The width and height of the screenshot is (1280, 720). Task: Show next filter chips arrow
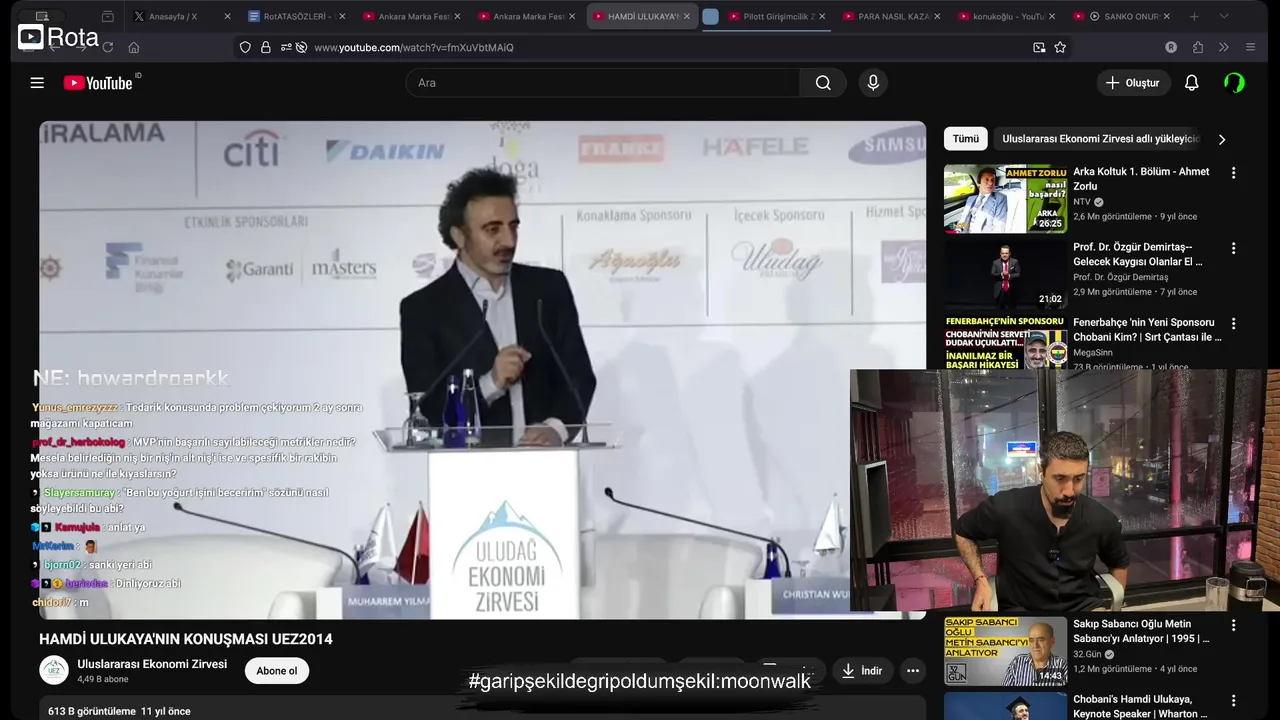coord(1221,139)
